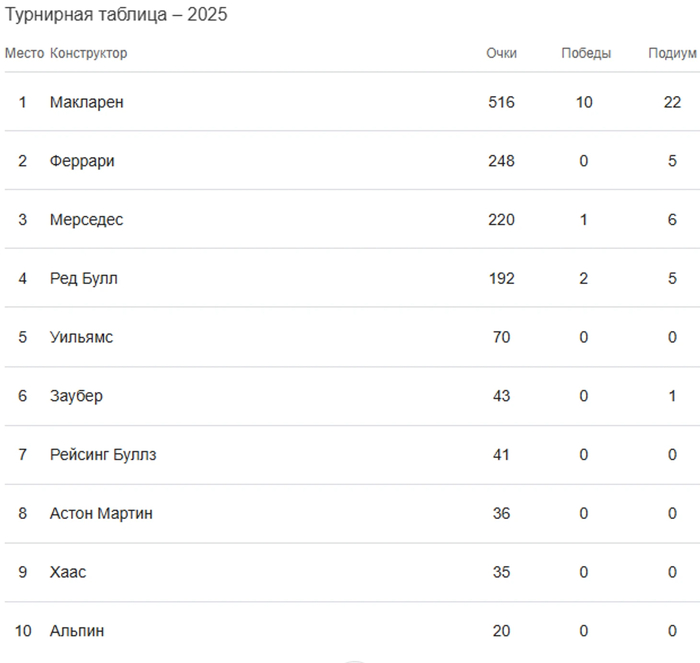This screenshot has height=663, width=700.
Task: Select the Хаас team entry
Action: point(68,573)
